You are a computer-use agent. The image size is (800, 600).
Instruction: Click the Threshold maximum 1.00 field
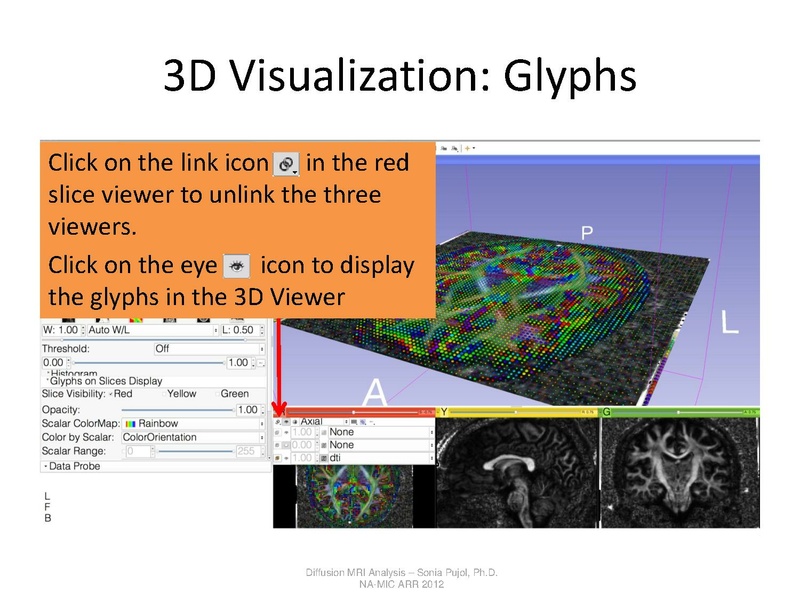click(x=241, y=363)
